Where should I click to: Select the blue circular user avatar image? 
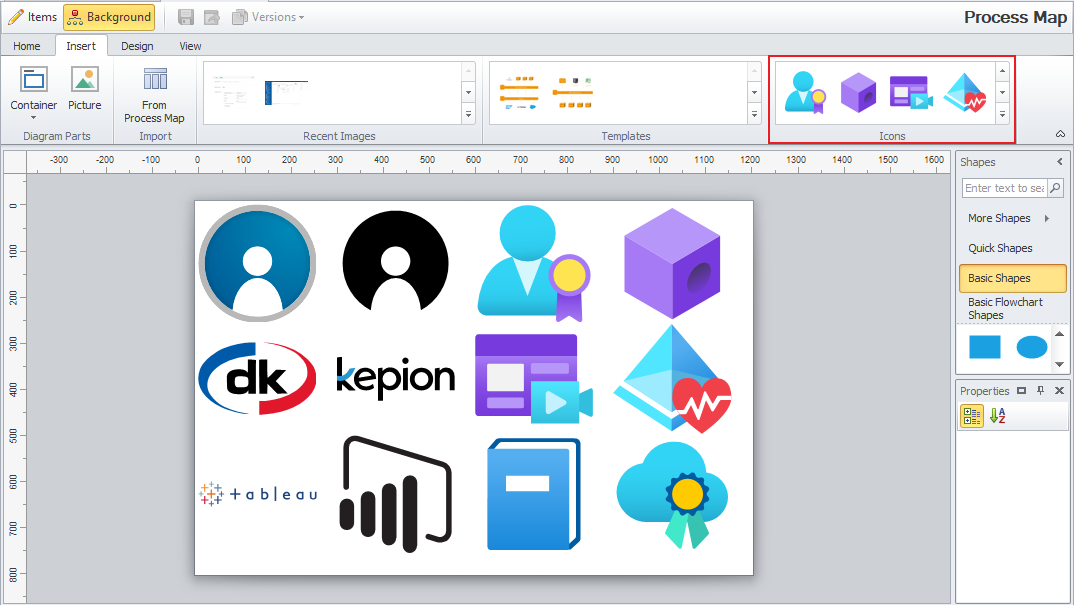pos(258,263)
